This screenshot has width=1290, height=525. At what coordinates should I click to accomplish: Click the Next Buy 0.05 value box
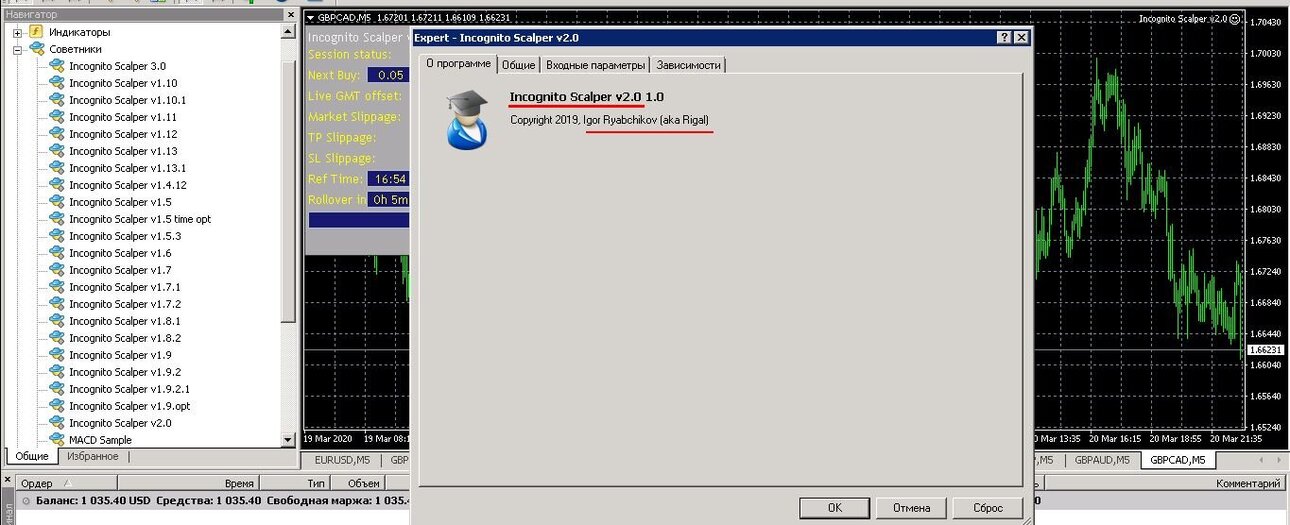(x=389, y=75)
